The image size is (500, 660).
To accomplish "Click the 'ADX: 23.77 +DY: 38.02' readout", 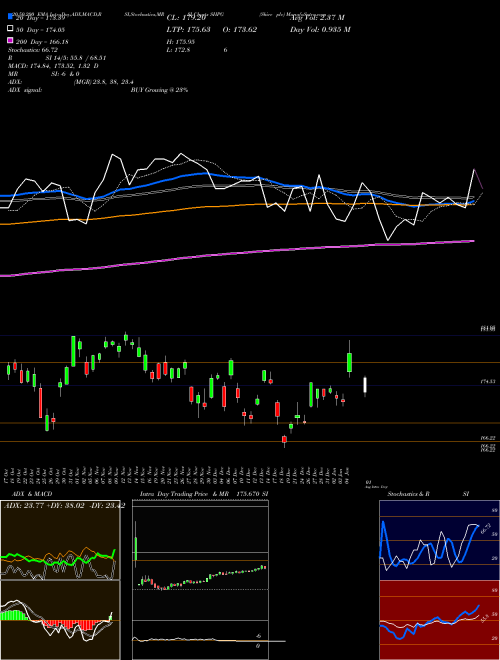I will [44, 506].
